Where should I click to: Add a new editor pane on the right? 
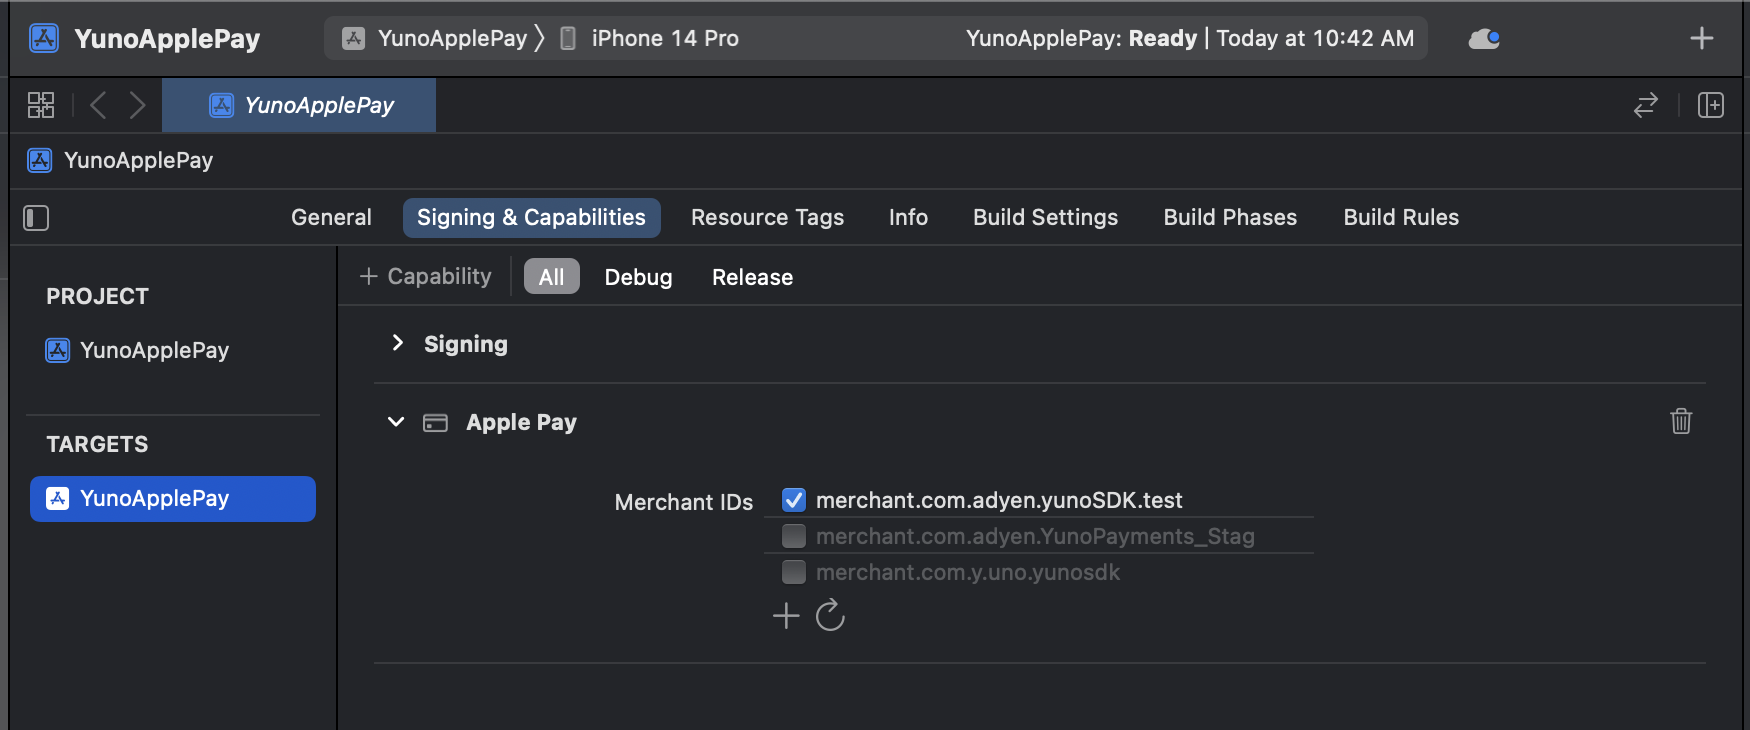[1711, 105]
